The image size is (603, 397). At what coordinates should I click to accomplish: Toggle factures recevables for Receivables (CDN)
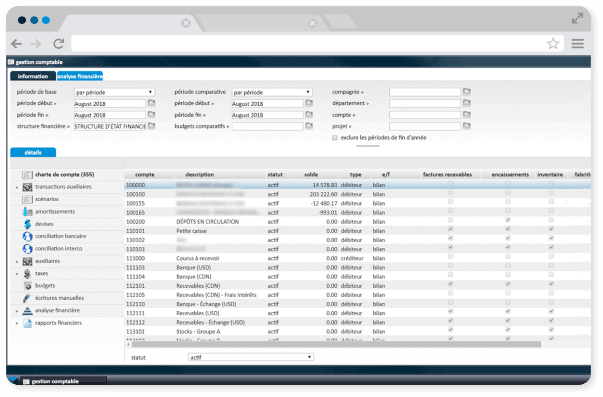click(x=450, y=284)
